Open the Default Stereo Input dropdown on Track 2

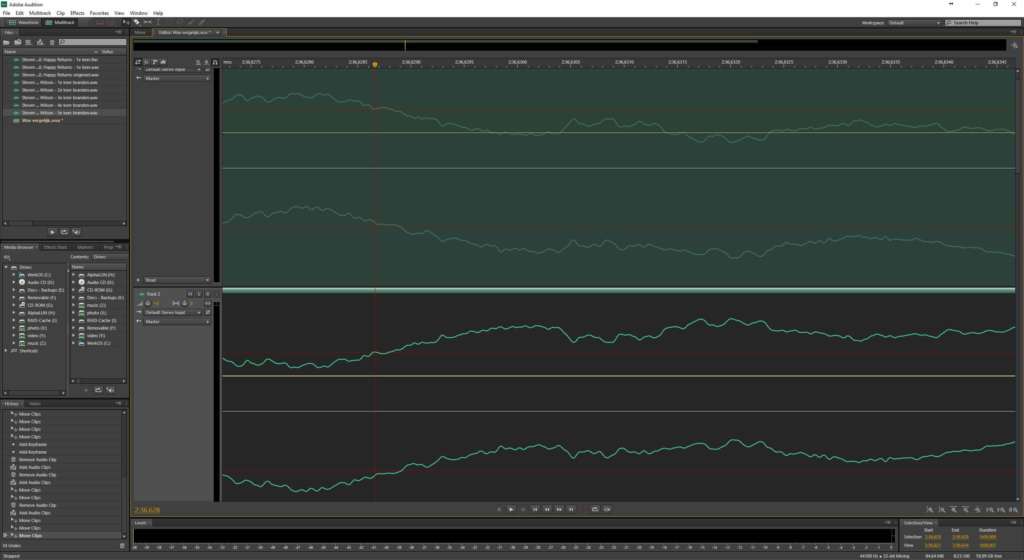pos(173,313)
